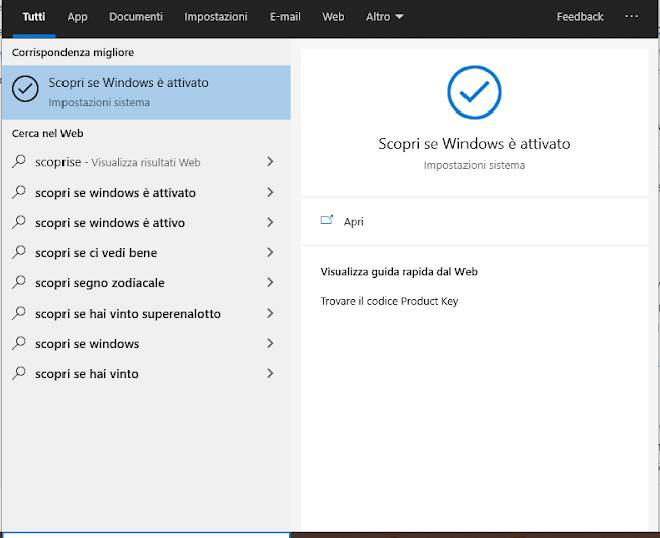660x538 pixels.
Task: Click Apri to open the setting
Action: [x=354, y=221]
